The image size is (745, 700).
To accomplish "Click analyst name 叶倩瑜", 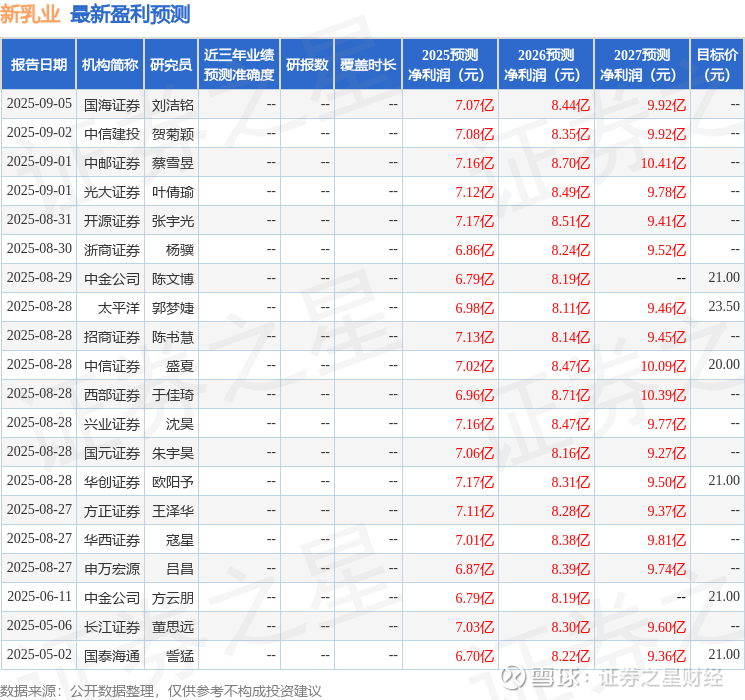I will click(x=173, y=192).
